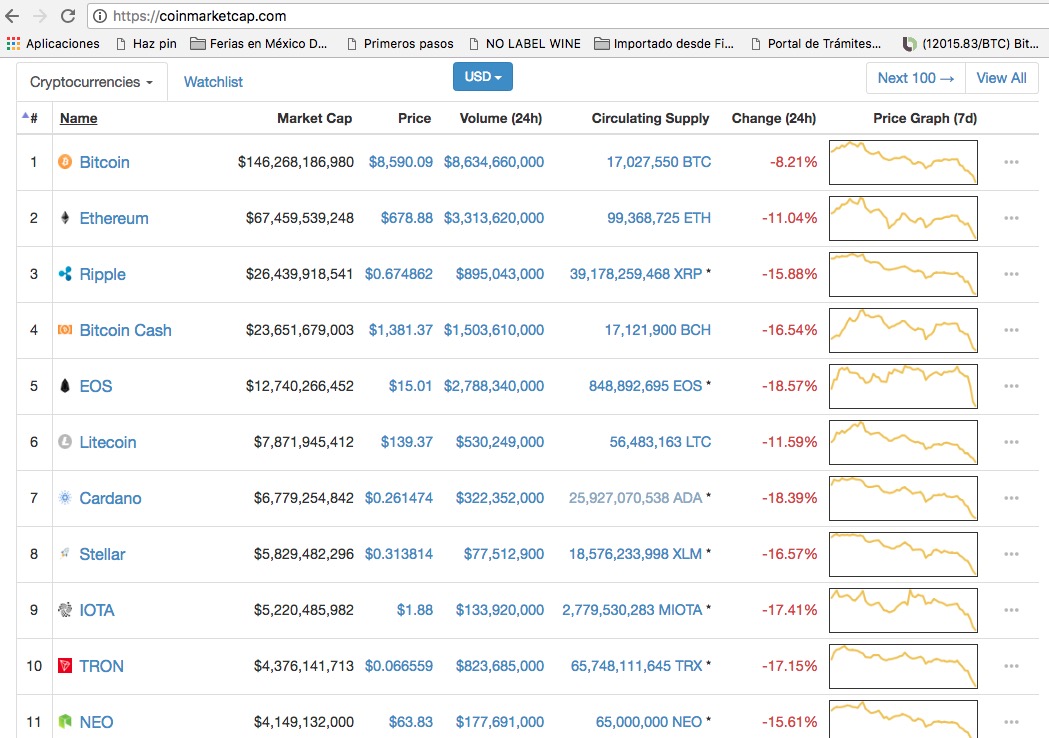Click the TRON red logo icon
This screenshot has width=1049, height=738.
65,666
